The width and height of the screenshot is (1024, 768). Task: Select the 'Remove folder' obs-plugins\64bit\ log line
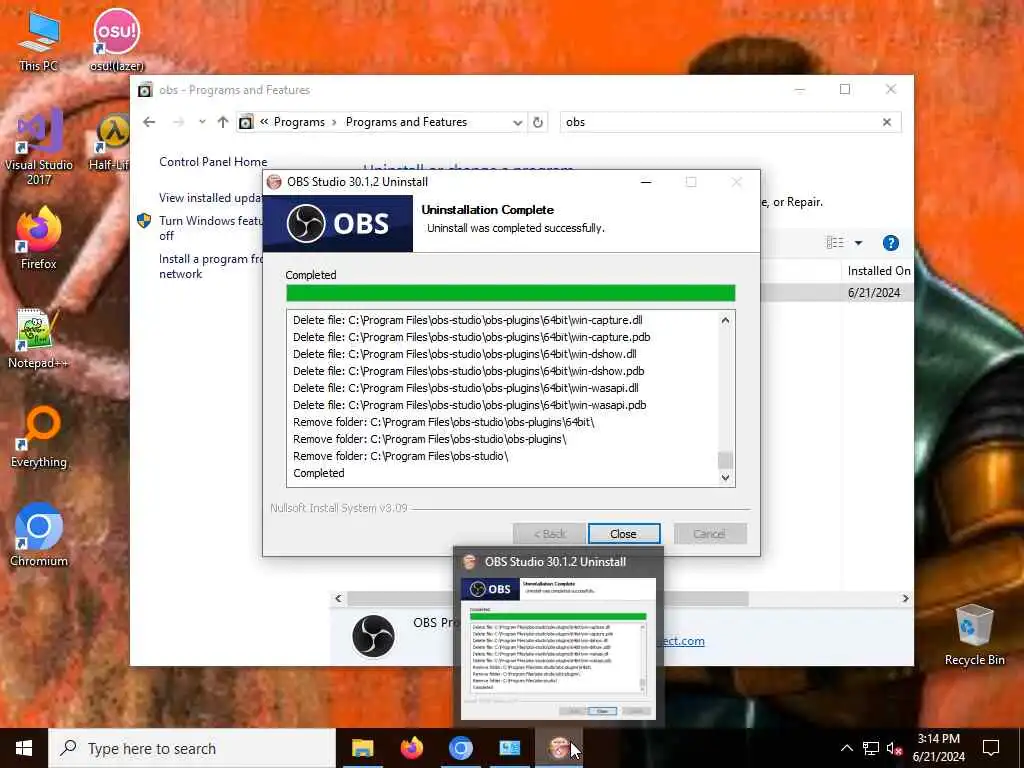443,422
